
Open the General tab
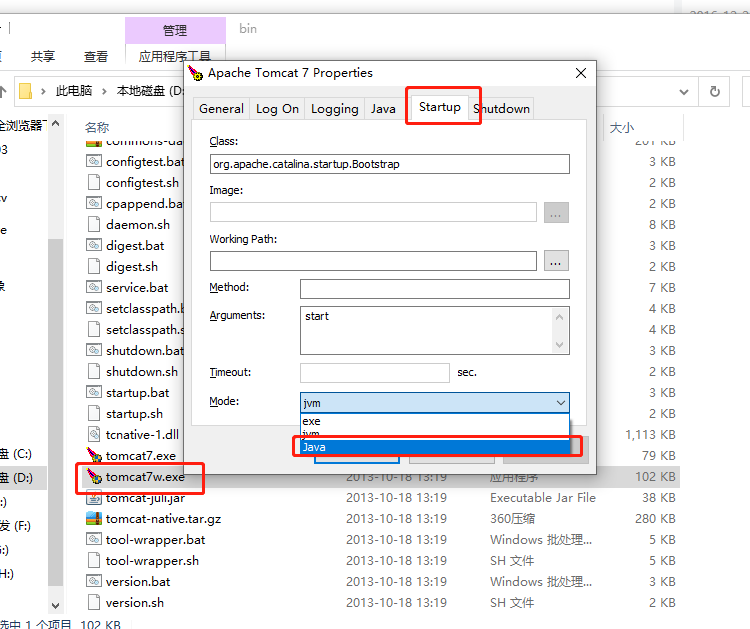tap(221, 109)
